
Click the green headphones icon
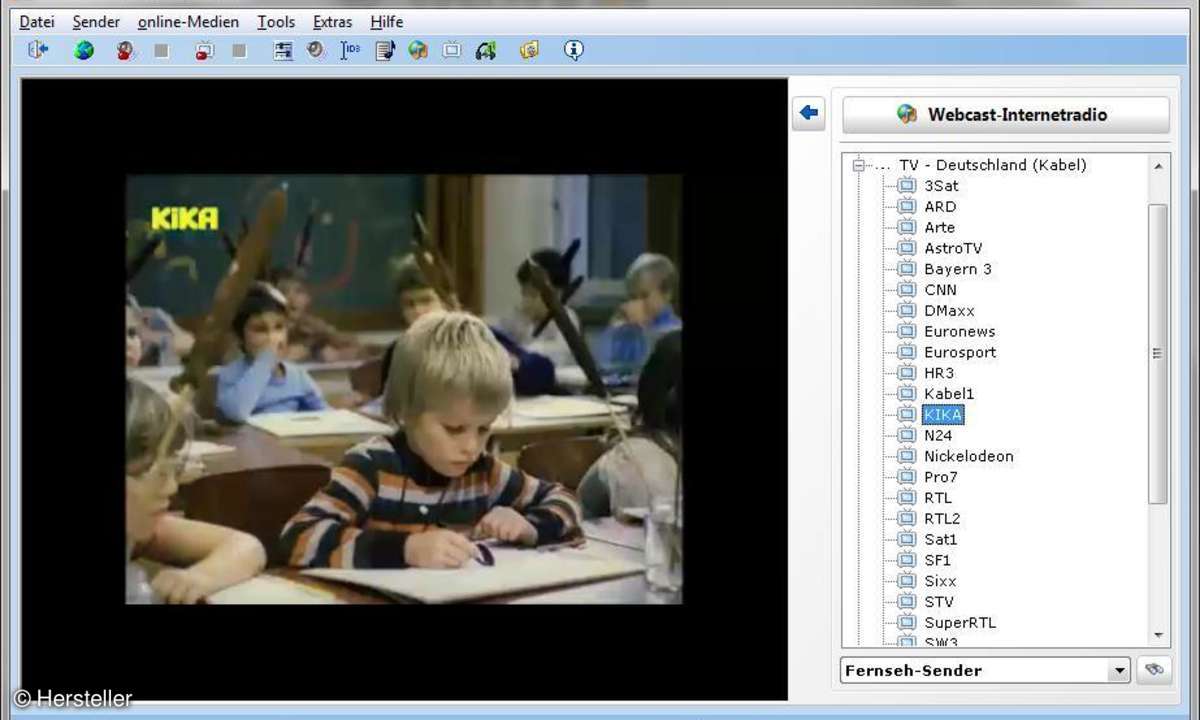tap(486, 50)
